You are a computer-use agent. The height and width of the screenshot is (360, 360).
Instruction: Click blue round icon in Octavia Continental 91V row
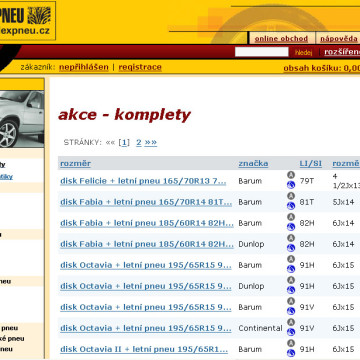291,332
